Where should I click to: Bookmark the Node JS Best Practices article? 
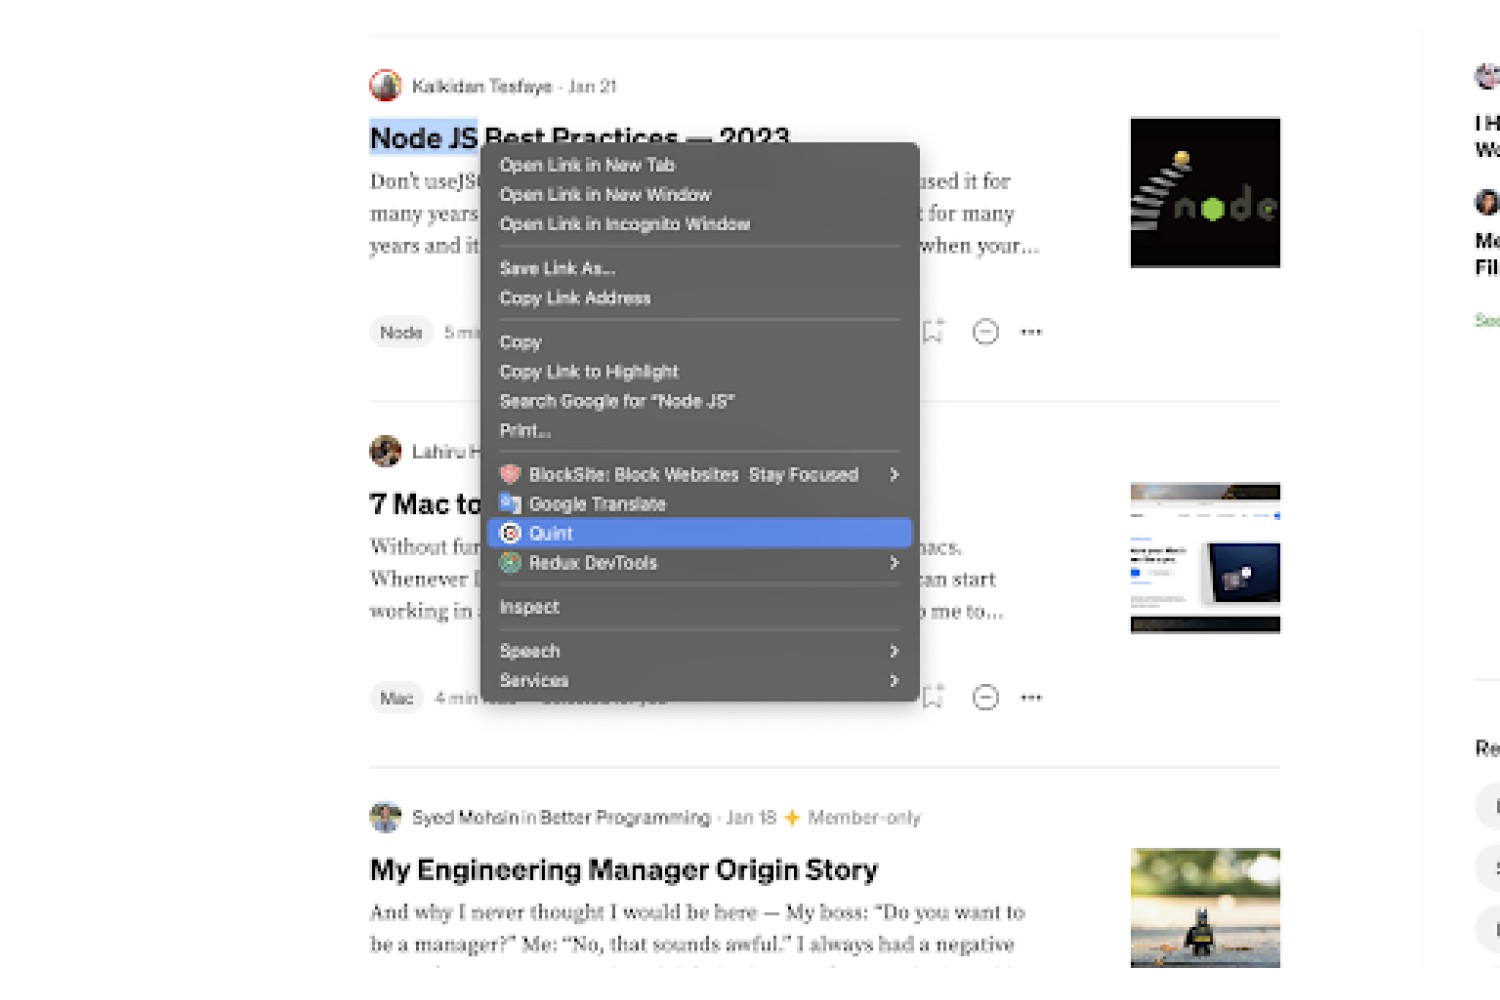934,331
